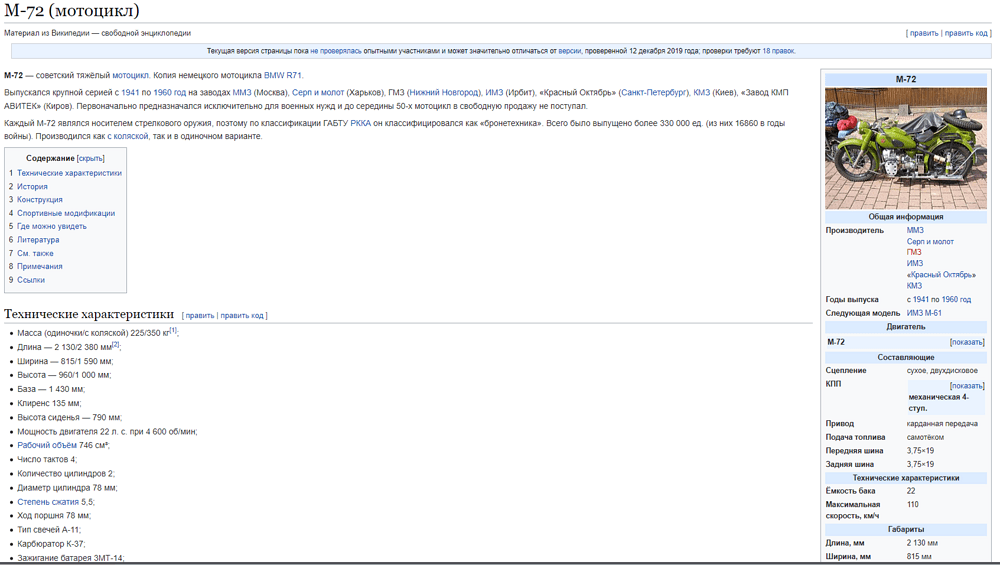Jump to contents item 'Конструкция'
This screenshot has height=565, width=1000.
coord(40,200)
